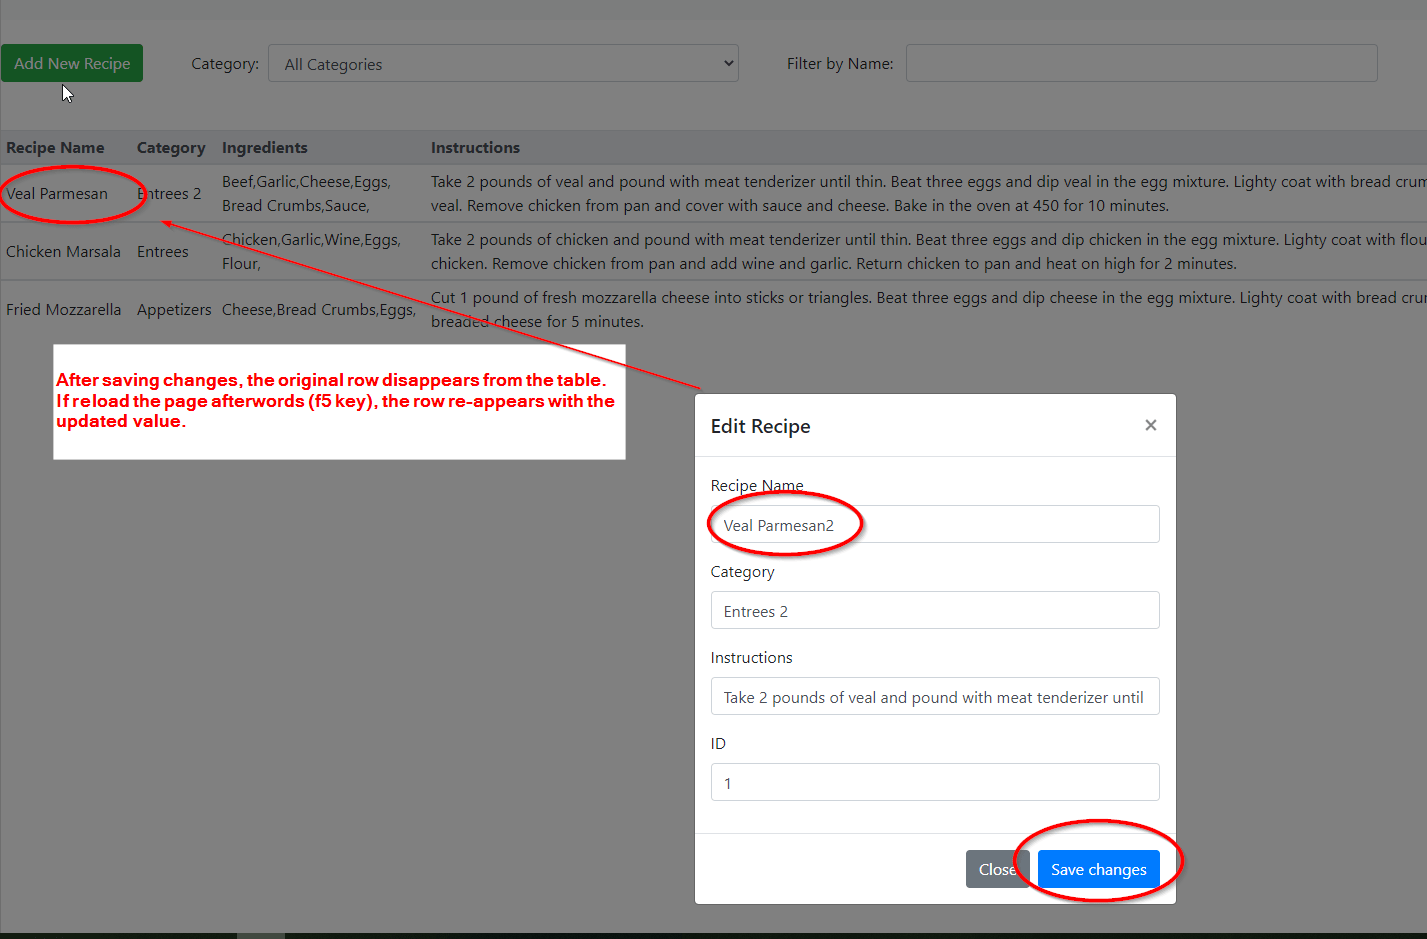Open the All Categories dropdown

pyautogui.click(x=503, y=63)
